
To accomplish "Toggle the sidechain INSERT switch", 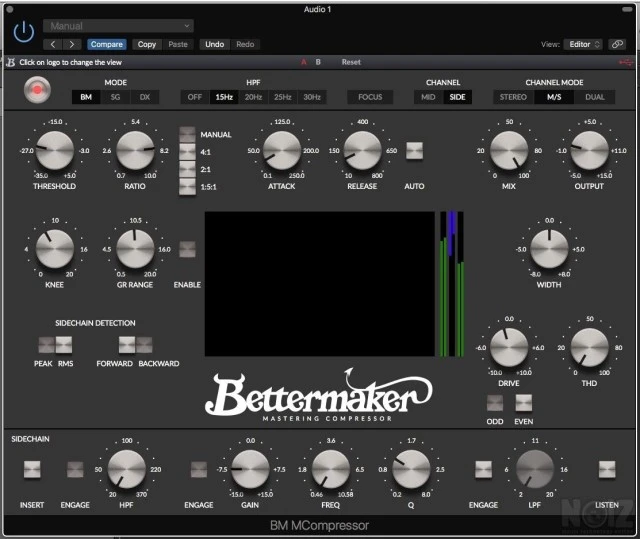I will (x=32, y=470).
